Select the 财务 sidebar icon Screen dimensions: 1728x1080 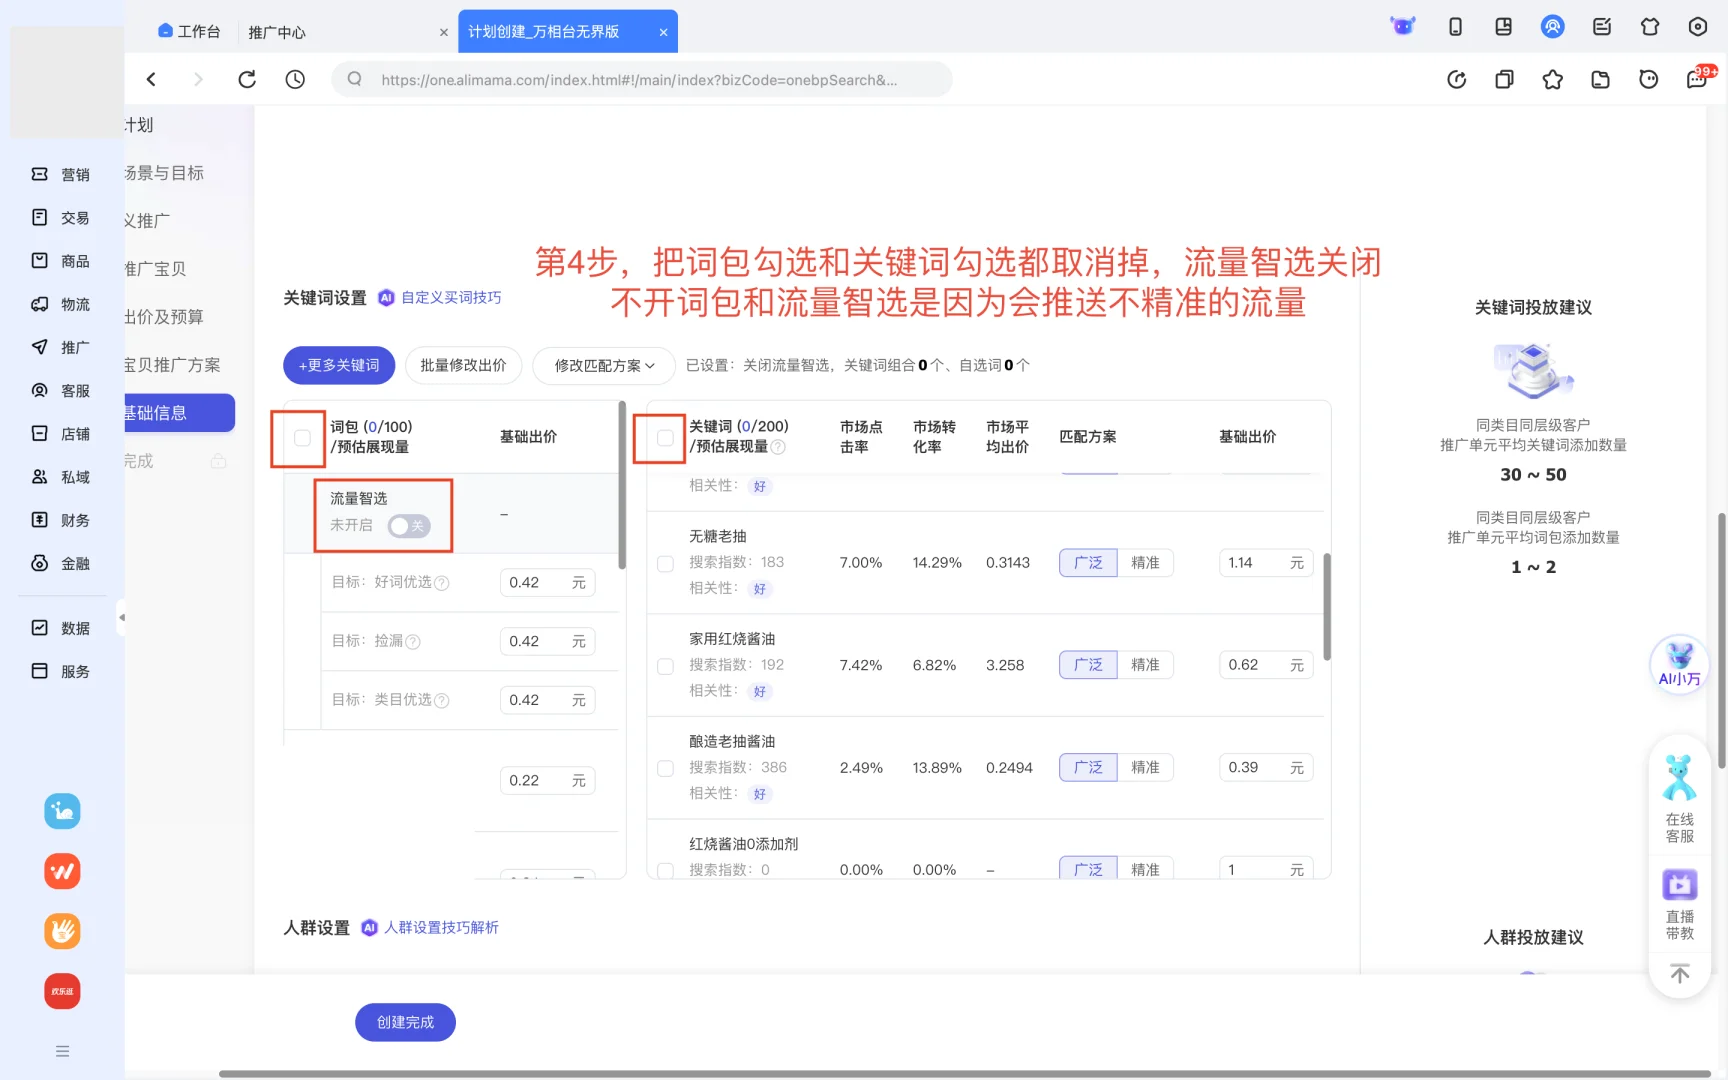(39, 520)
